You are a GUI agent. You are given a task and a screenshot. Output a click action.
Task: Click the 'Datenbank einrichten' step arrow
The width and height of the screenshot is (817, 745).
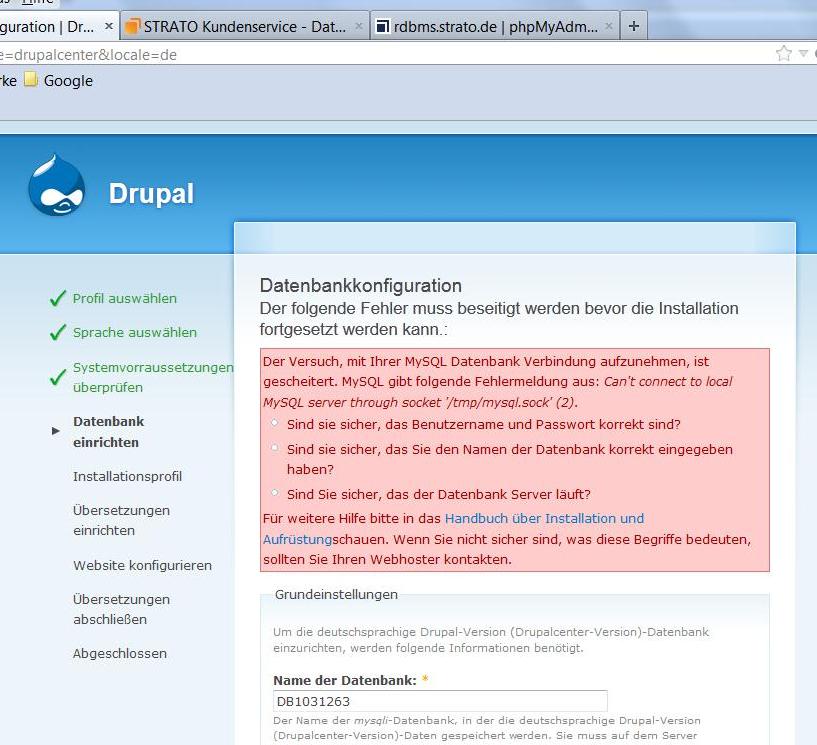[56, 431]
